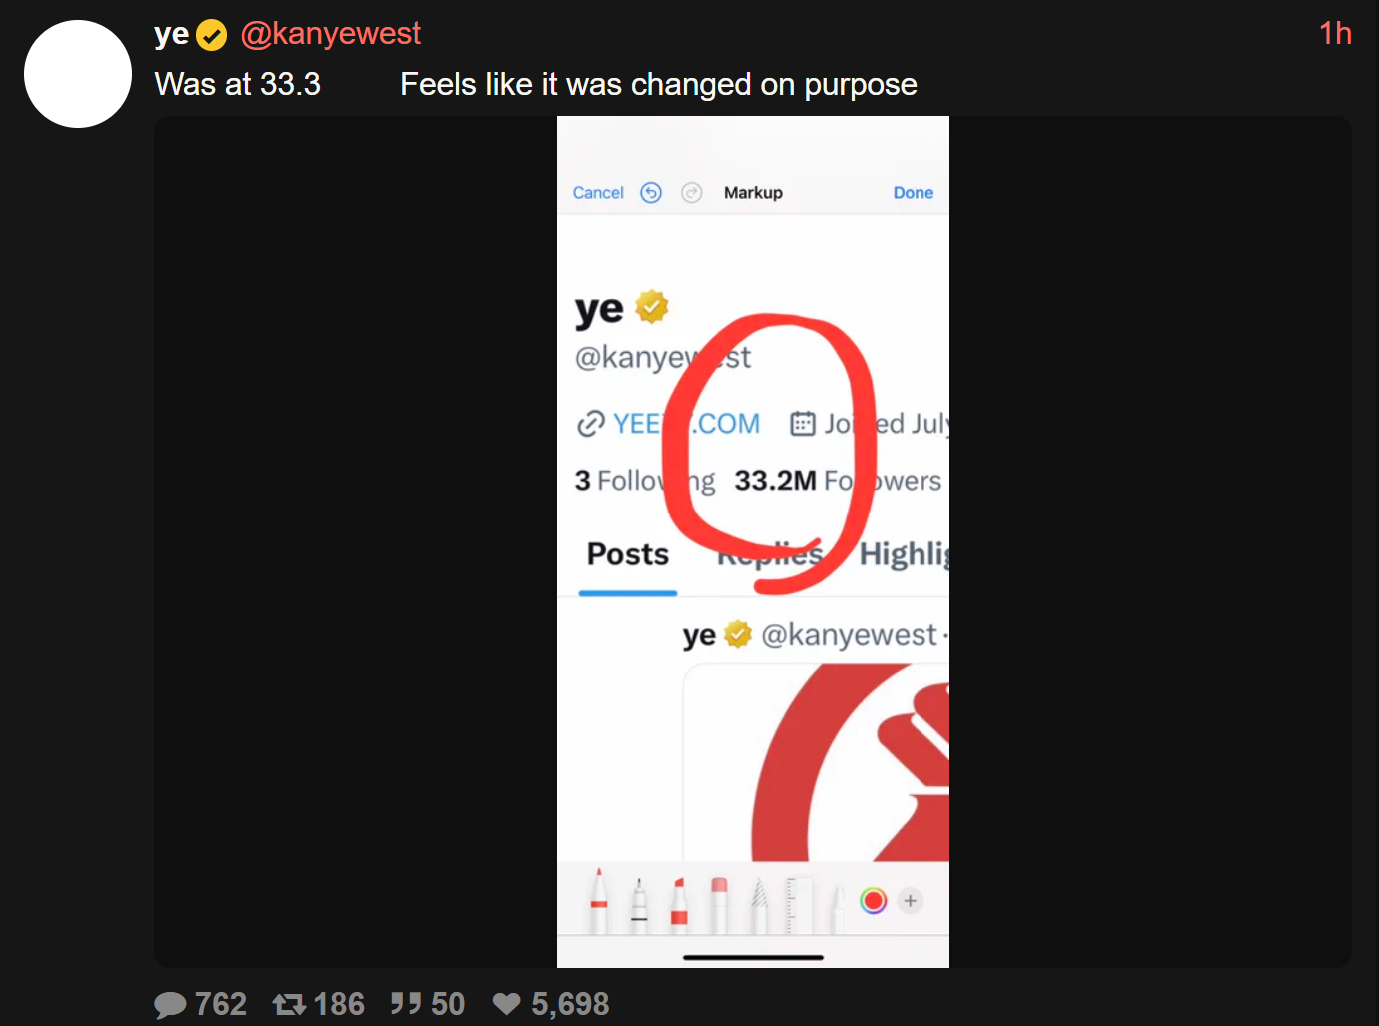Viewport: 1379px width, 1026px height.
Task: Select the Posts tab in screenshot
Action: pos(628,554)
